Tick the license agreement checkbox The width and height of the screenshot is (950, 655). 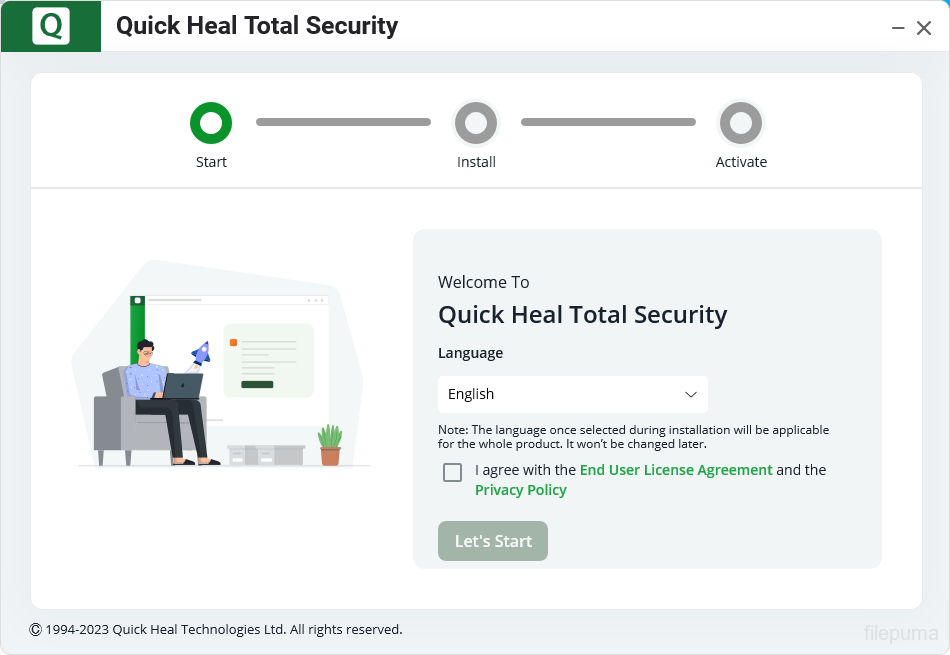pyautogui.click(x=452, y=472)
